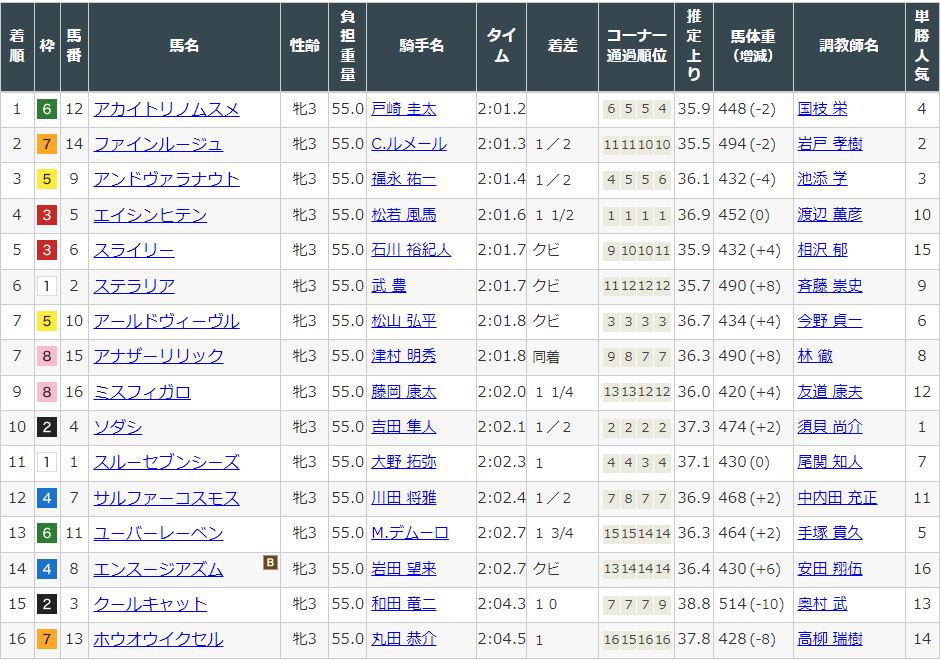Screen dimensions: 940x661
Task: Open horse link スルーセブンシーズ
Action: 166,462
